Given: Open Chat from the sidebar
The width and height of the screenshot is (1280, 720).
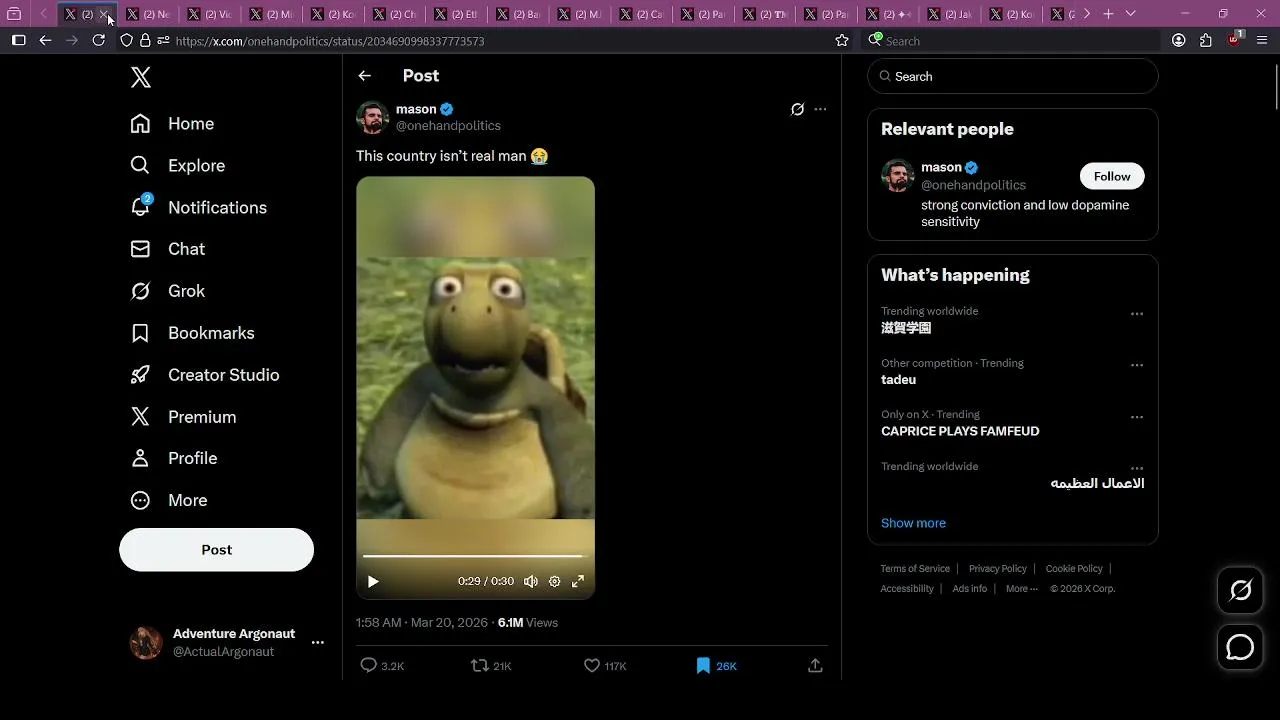Looking at the screenshot, I should pyautogui.click(x=167, y=249).
